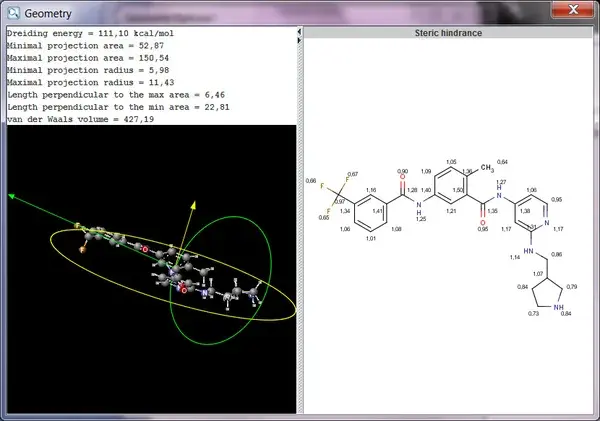Click the hindrance value 1,14 beside HN

(x=515, y=257)
